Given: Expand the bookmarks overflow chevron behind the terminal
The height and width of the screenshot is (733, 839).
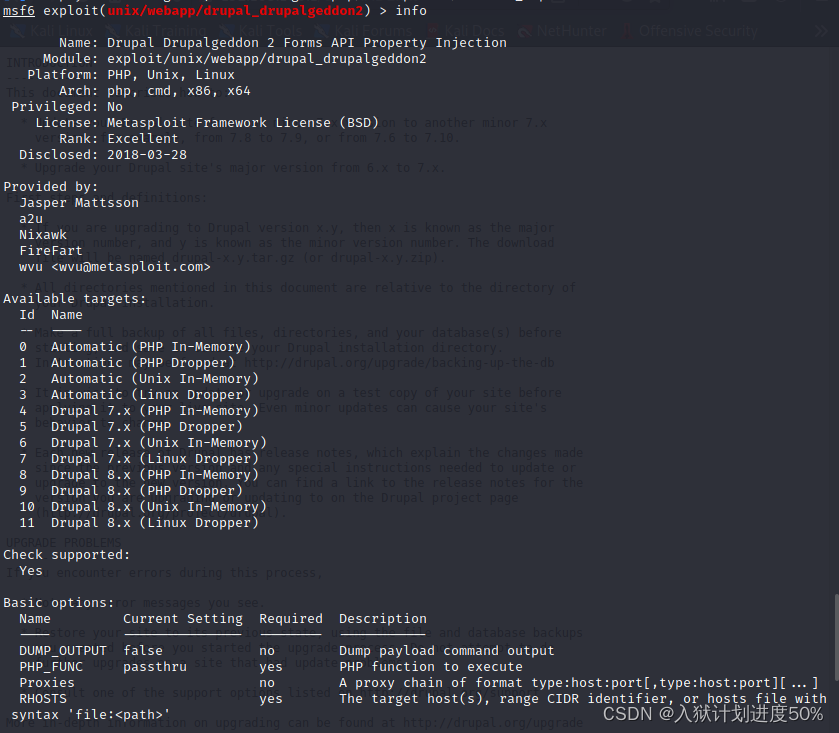Looking at the screenshot, I should (x=821, y=31).
